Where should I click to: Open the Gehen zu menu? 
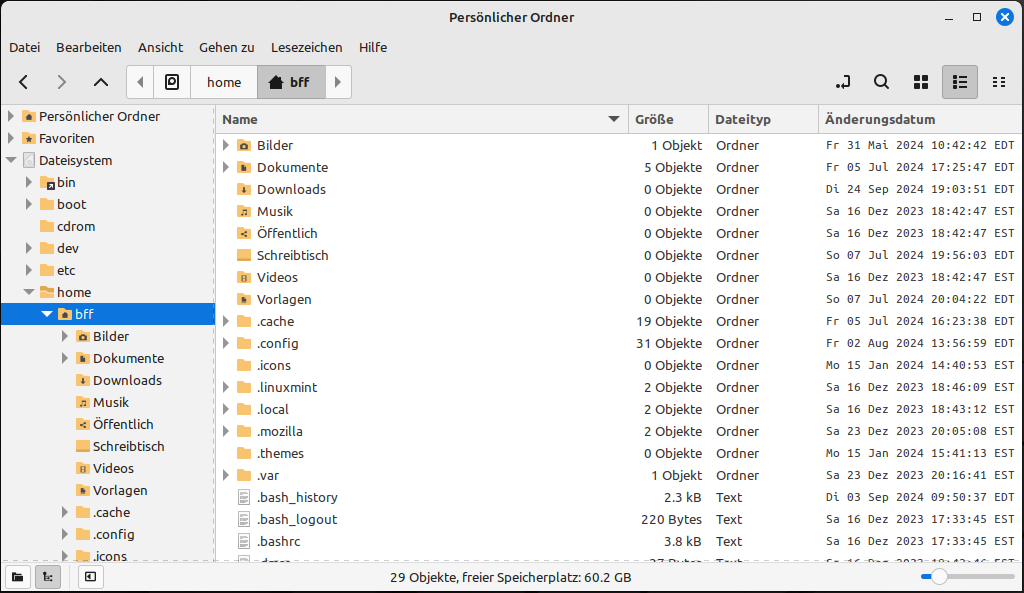click(x=227, y=47)
